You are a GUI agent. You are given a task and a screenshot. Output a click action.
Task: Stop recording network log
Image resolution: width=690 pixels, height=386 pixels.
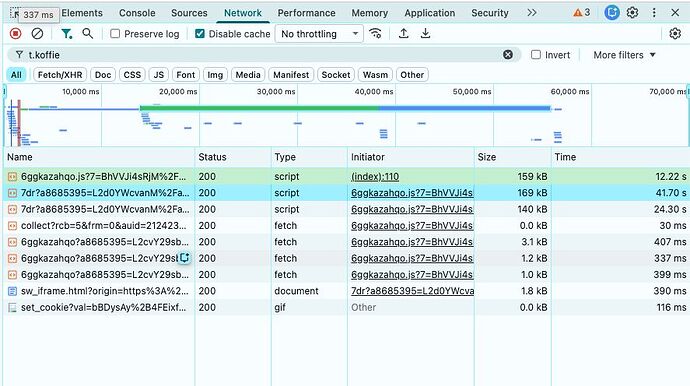pos(15,33)
